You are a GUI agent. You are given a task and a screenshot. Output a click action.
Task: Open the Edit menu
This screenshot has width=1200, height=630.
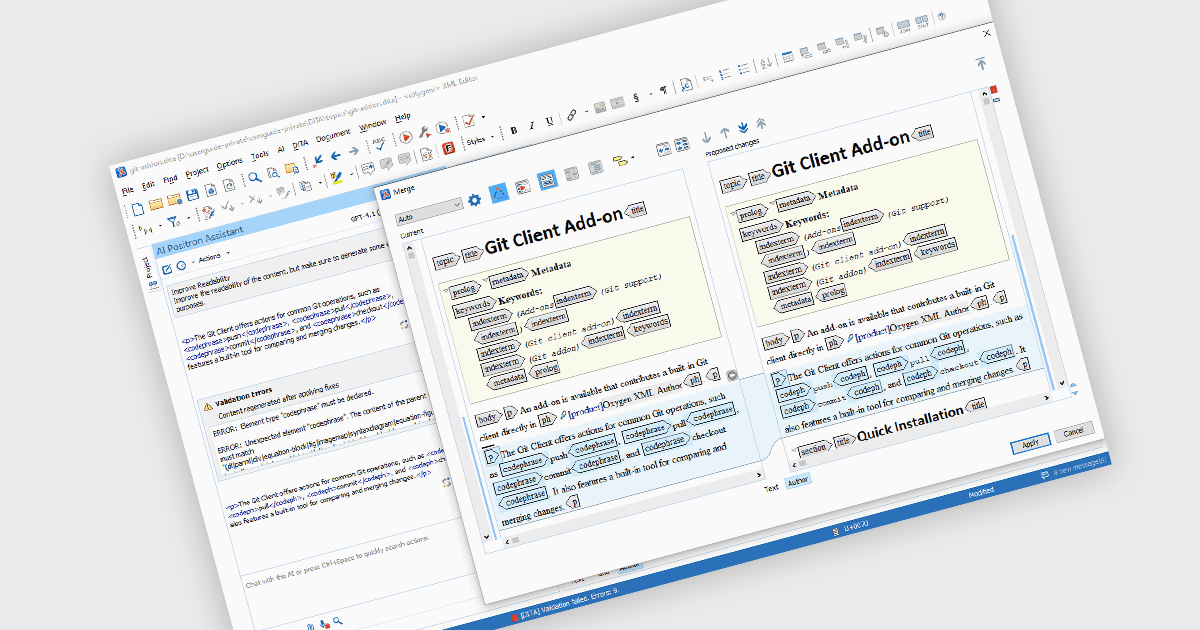tap(148, 185)
